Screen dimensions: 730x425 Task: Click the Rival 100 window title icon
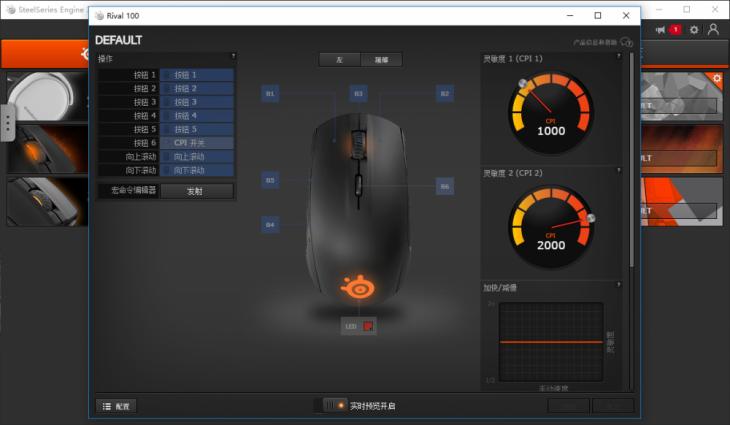point(99,16)
